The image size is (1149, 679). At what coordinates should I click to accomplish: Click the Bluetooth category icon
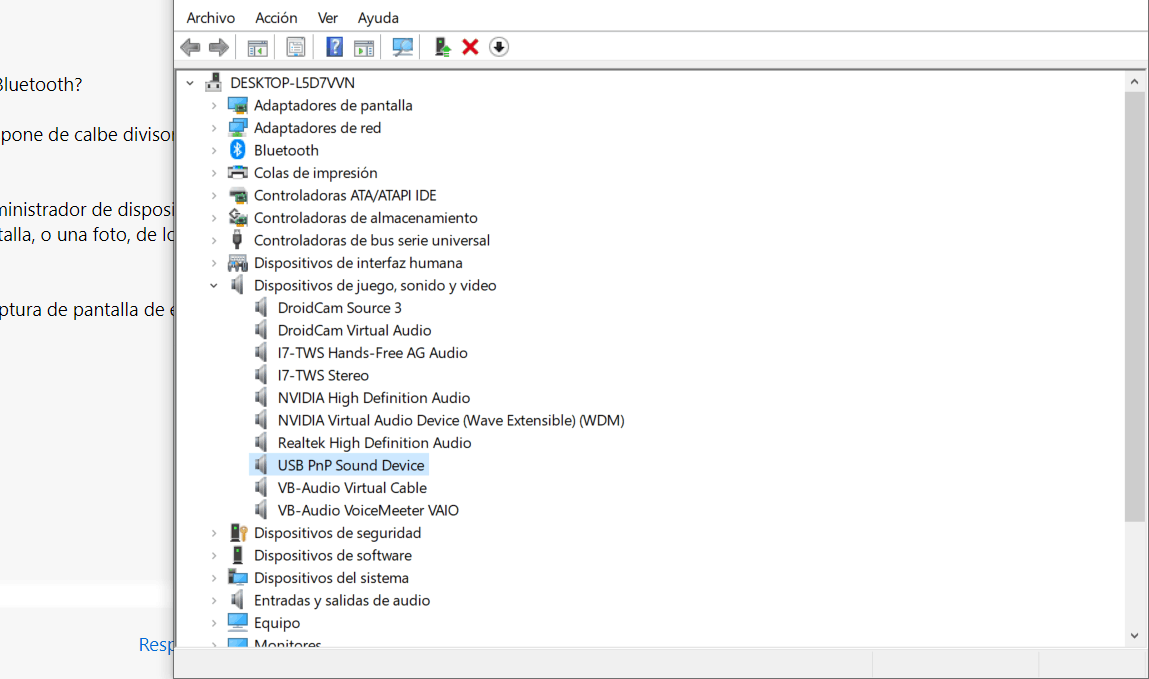point(237,150)
